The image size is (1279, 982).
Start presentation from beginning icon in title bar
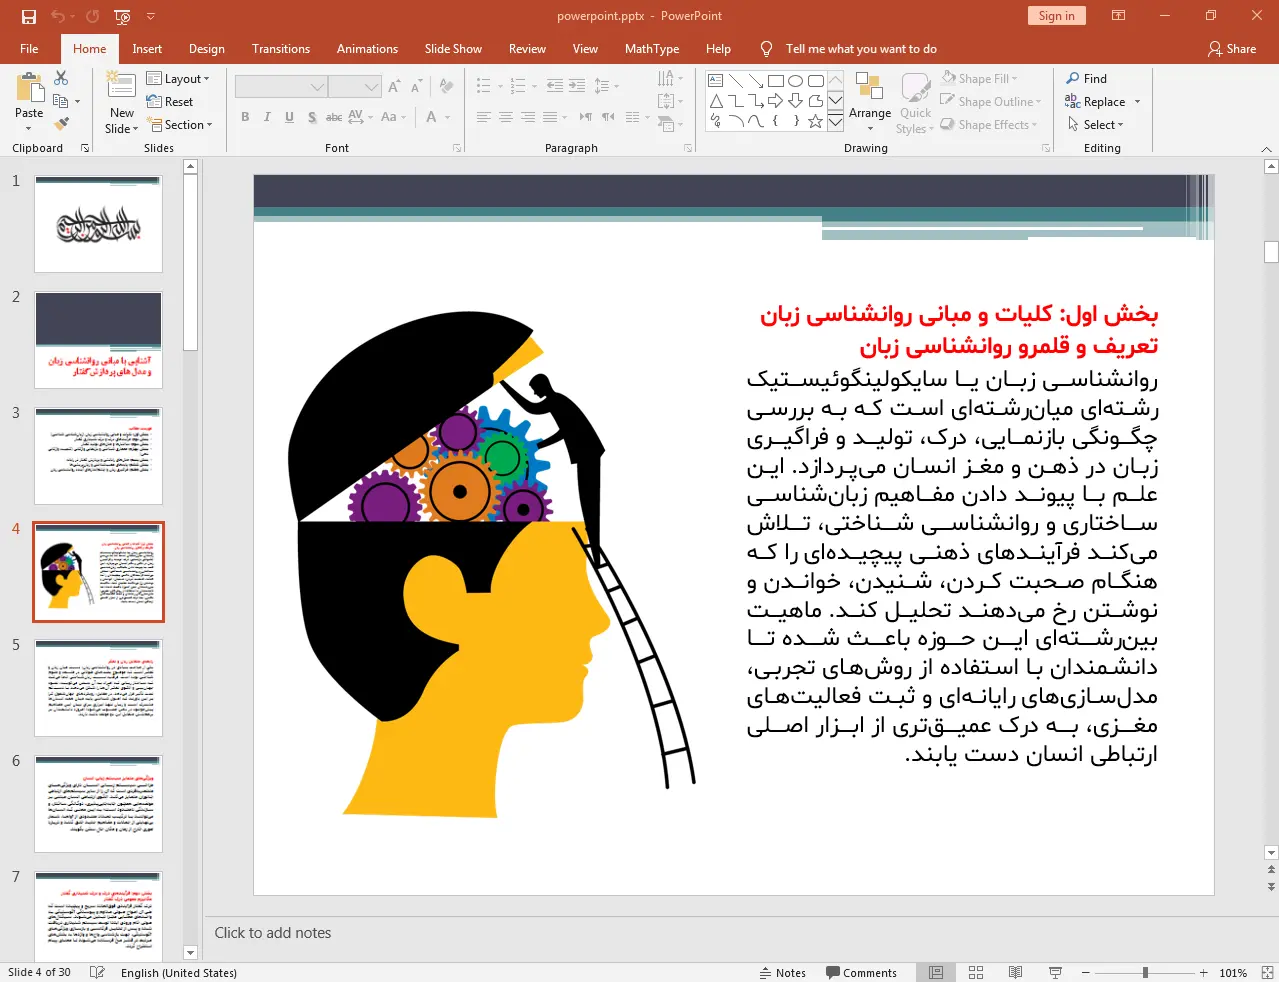pos(122,16)
